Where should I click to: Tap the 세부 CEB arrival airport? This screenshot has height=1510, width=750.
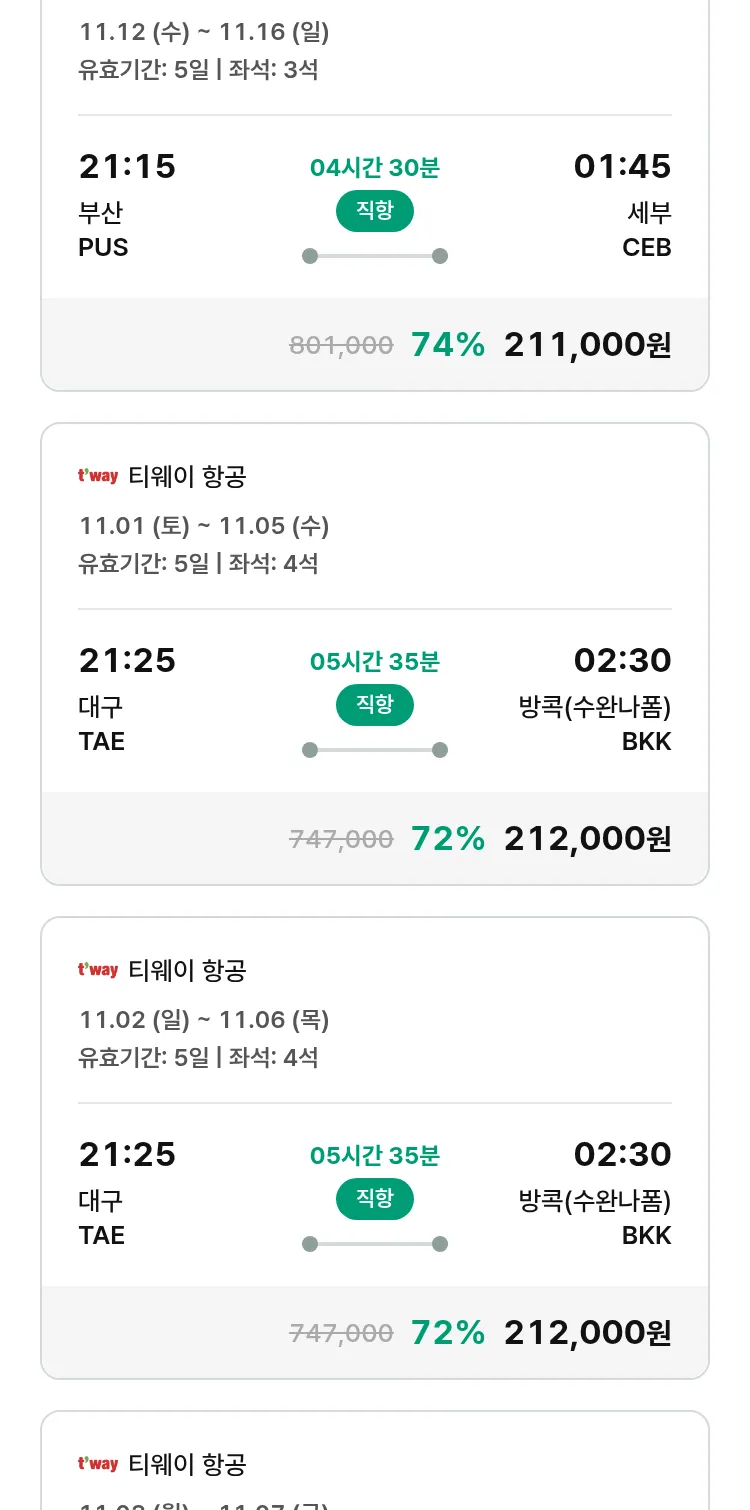647,230
